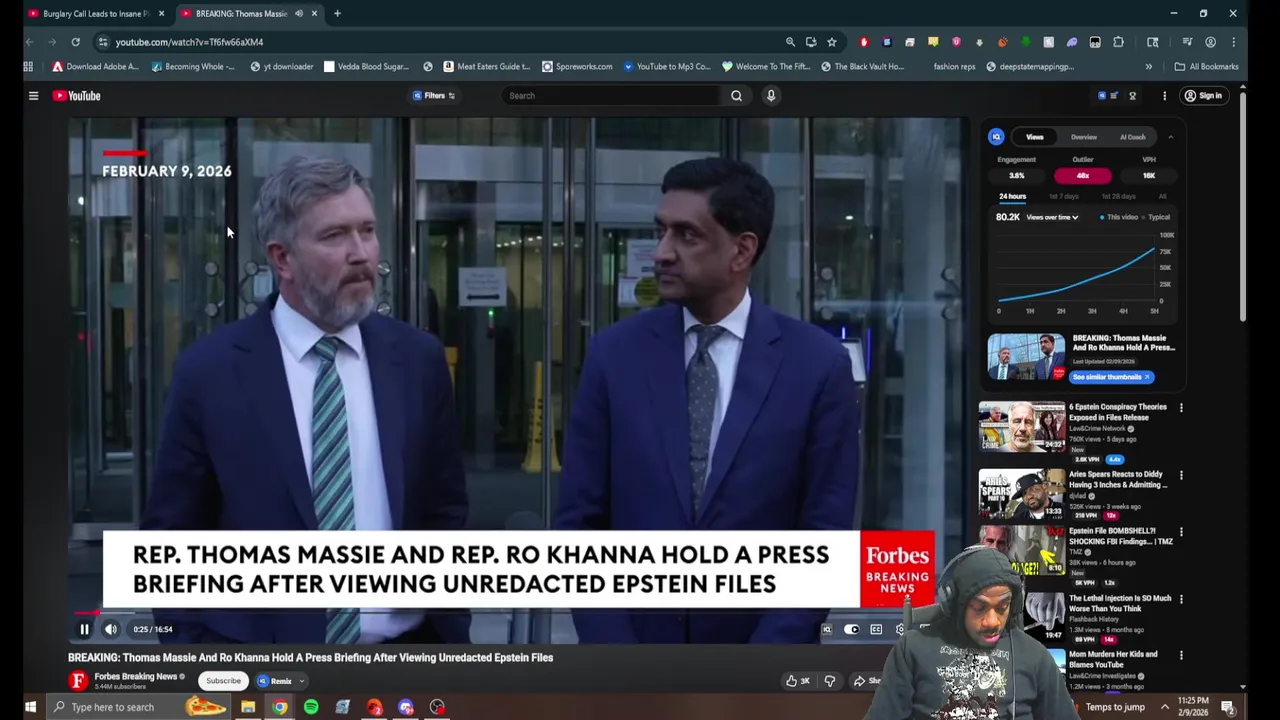Open Chrome profile icon

pyautogui.click(x=1210, y=42)
